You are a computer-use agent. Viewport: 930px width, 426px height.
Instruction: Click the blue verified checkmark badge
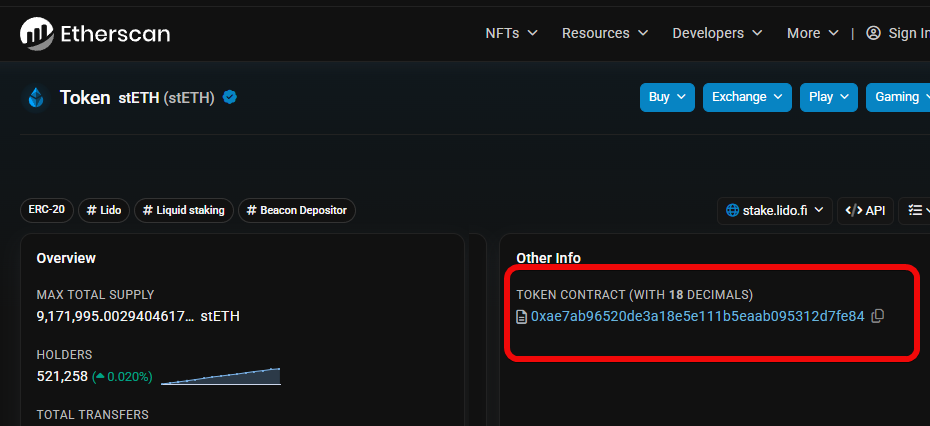click(x=230, y=97)
